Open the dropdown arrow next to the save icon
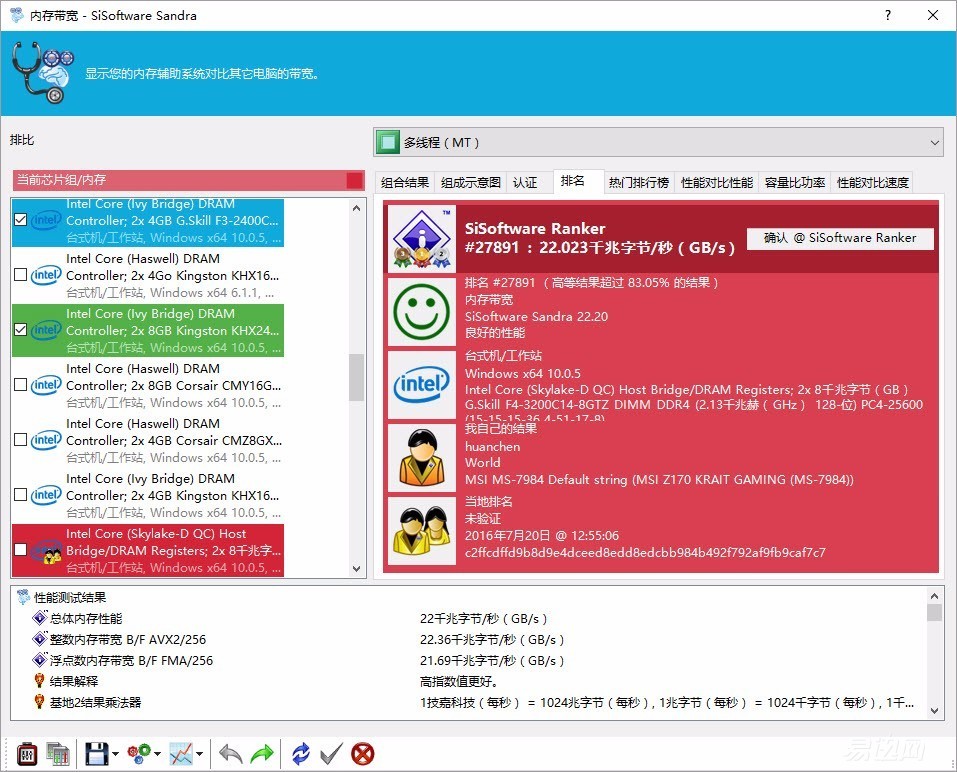957x772 pixels. [115, 754]
